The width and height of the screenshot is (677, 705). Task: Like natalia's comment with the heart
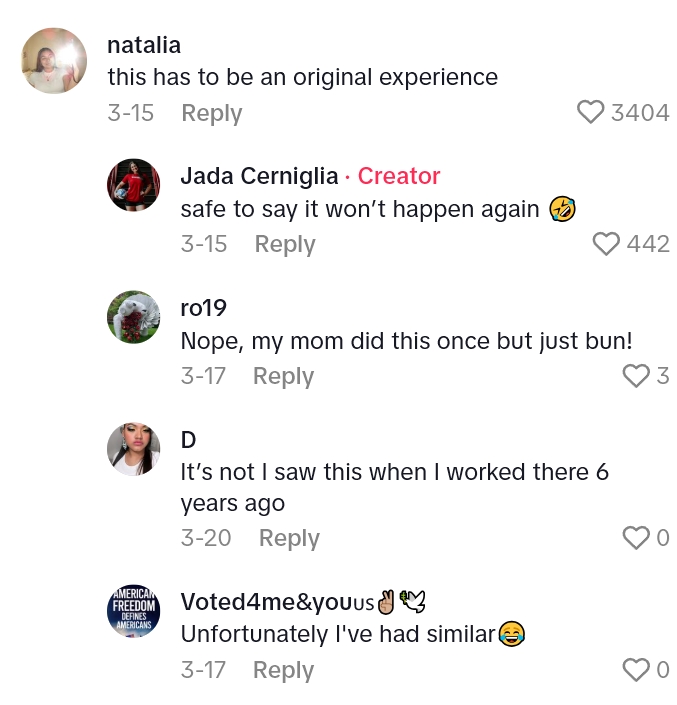click(591, 112)
